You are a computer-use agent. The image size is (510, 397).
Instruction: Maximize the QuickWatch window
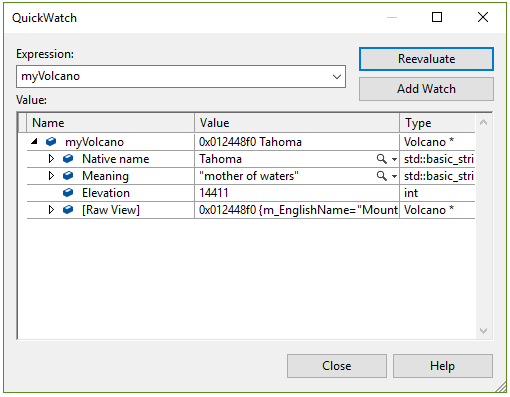[x=437, y=17]
